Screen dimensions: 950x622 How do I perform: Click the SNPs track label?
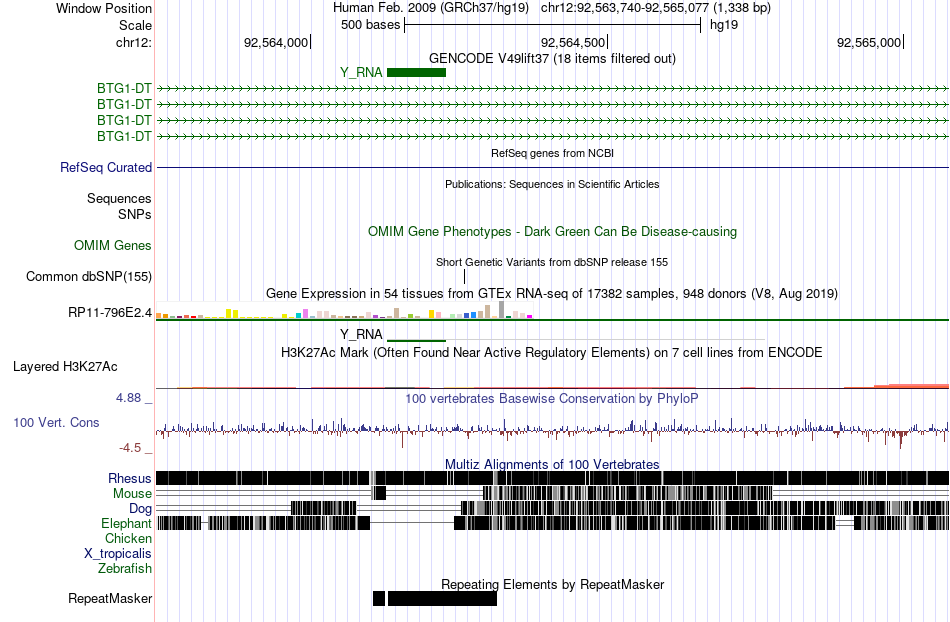click(x=135, y=214)
